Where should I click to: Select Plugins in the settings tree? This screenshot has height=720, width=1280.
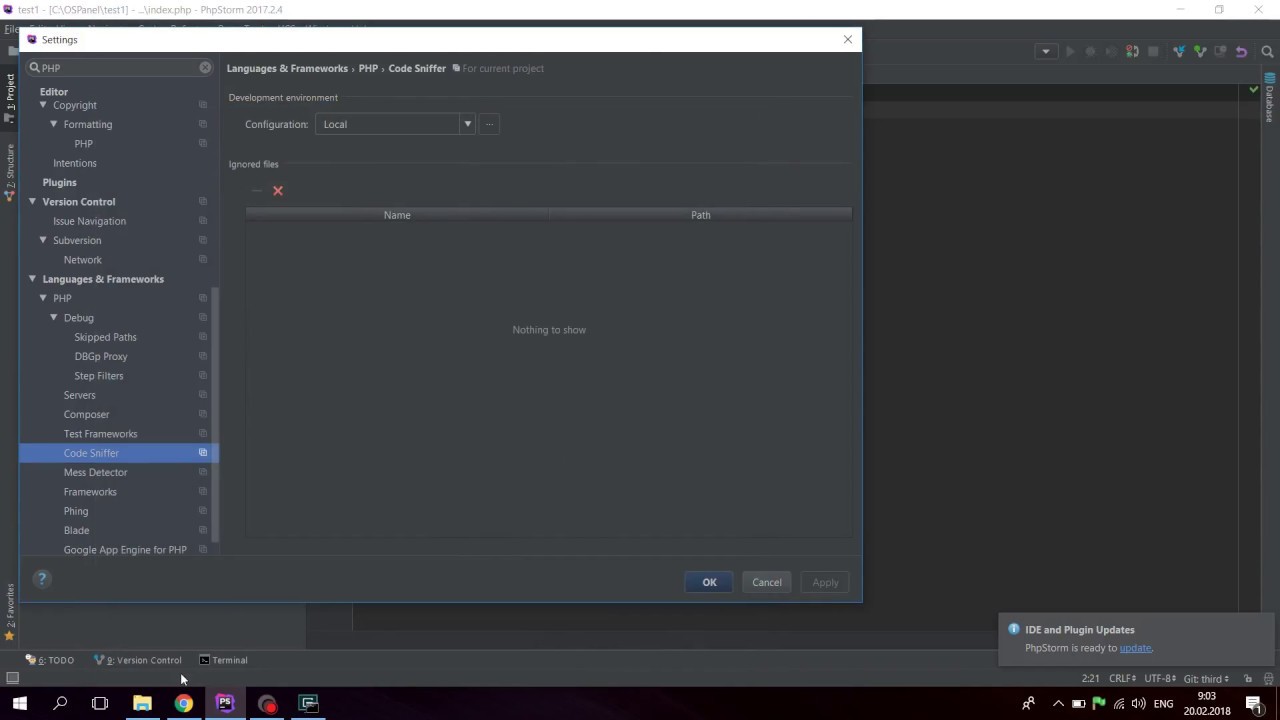point(59,182)
